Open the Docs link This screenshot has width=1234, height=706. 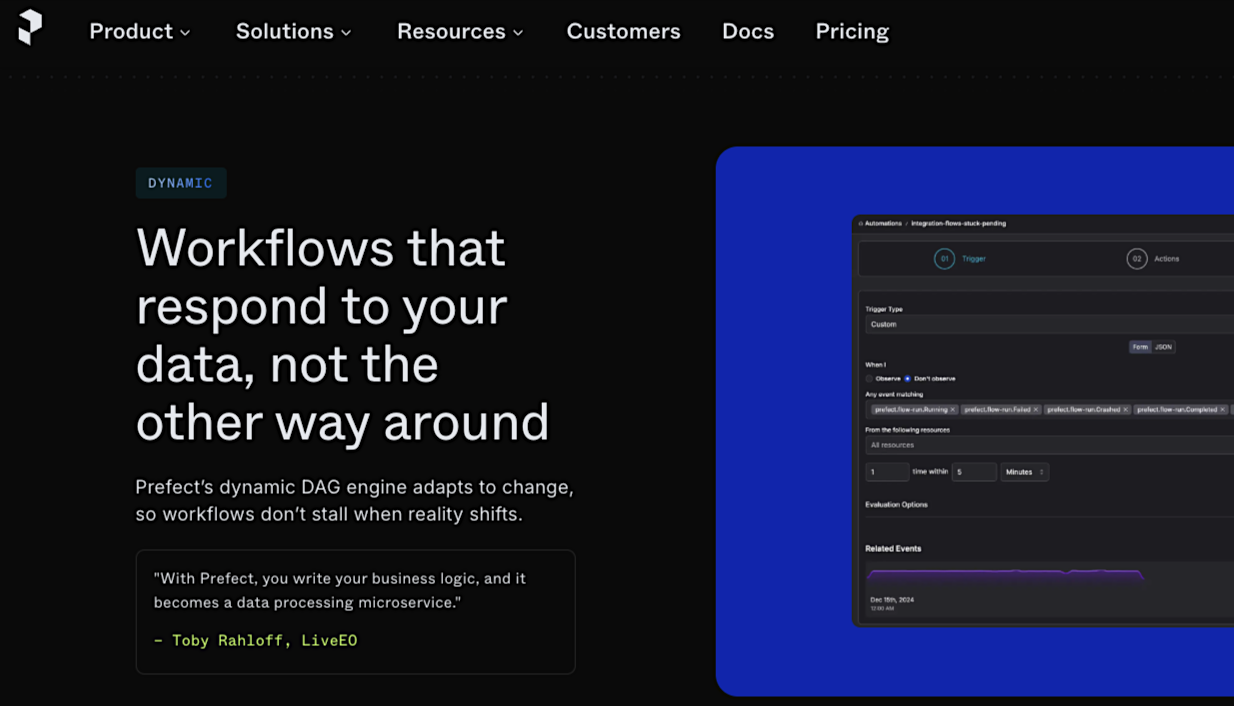[748, 31]
